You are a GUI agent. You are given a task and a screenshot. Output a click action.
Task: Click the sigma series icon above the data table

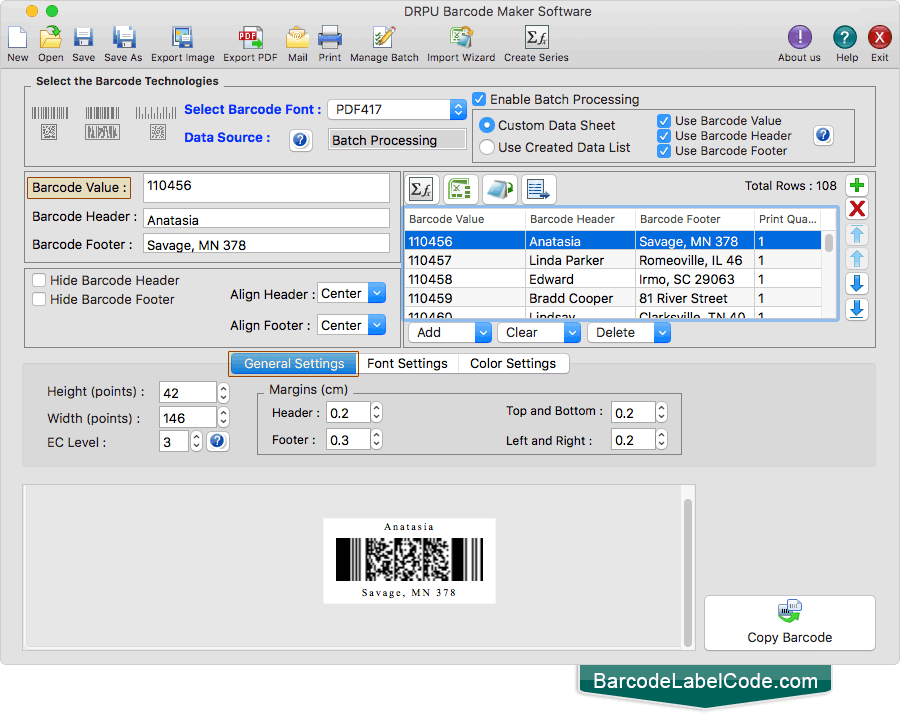click(421, 189)
